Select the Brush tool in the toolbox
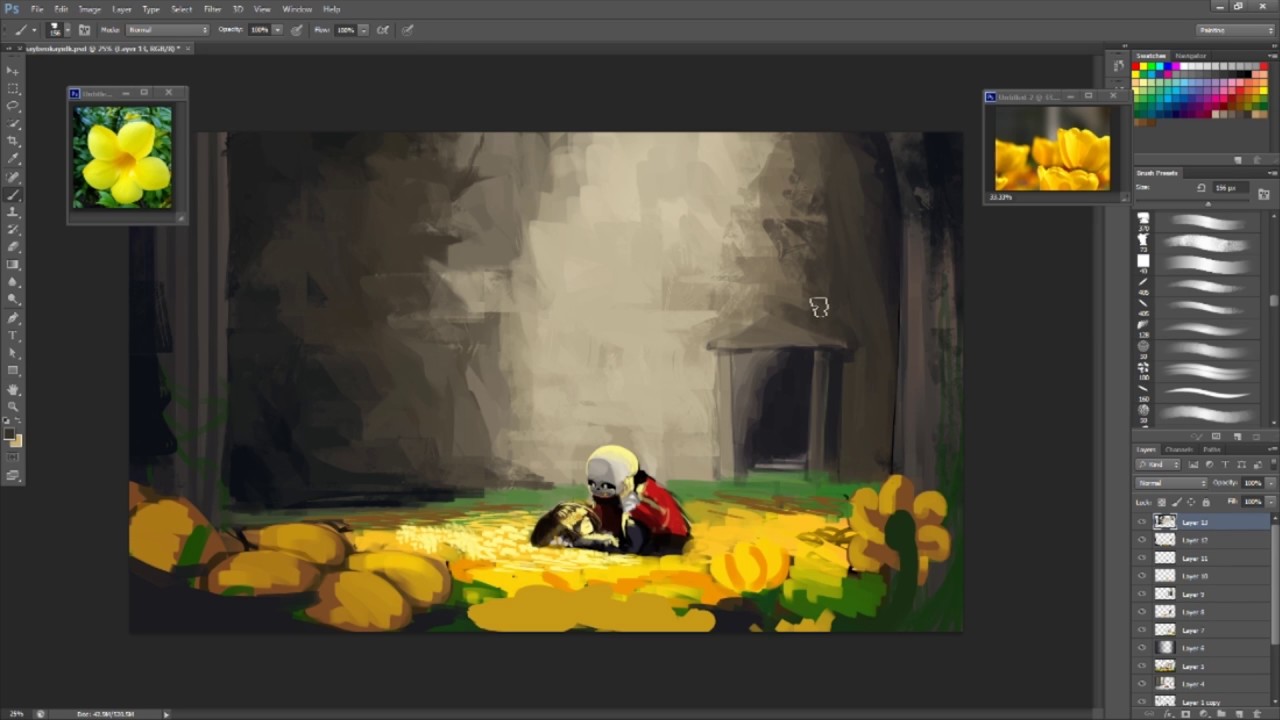The height and width of the screenshot is (720, 1280). [13, 194]
